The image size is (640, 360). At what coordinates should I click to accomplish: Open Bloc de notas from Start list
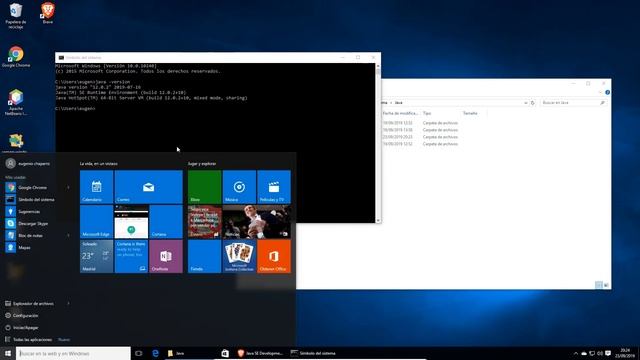pos(30,236)
